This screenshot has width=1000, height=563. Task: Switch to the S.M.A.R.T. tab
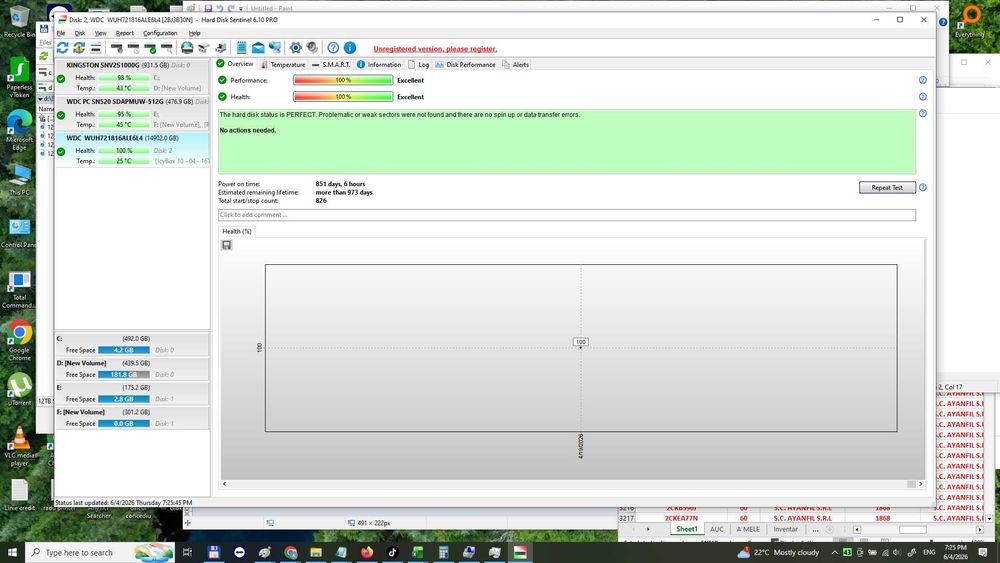click(x=331, y=64)
